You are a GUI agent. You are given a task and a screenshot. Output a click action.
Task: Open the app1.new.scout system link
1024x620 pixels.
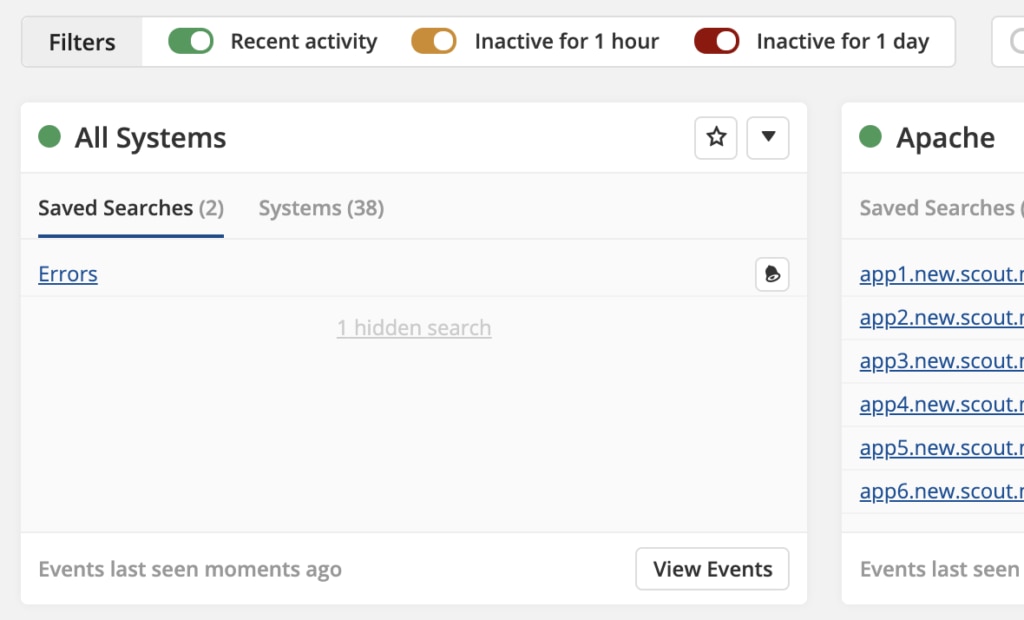[x=942, y=274]
